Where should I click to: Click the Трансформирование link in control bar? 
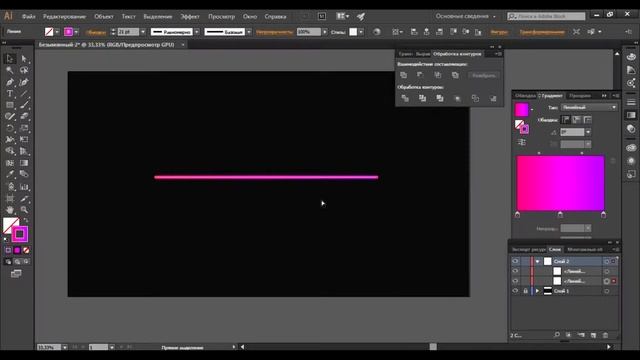542,32
